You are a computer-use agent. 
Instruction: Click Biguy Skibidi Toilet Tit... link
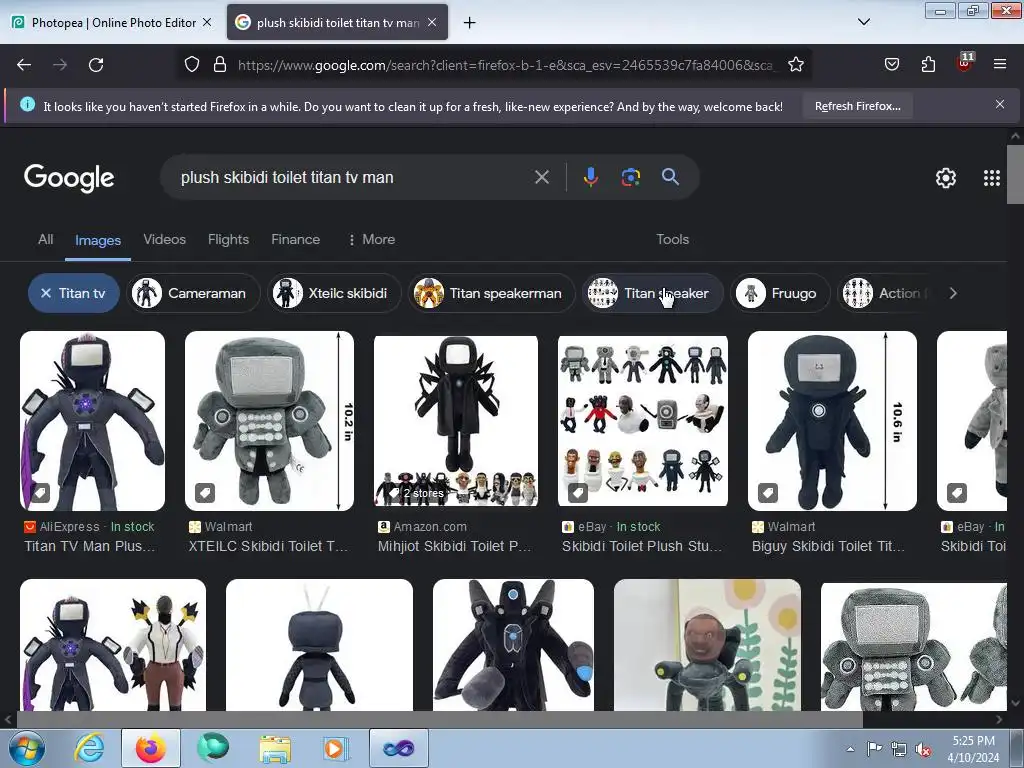point(828,546)
